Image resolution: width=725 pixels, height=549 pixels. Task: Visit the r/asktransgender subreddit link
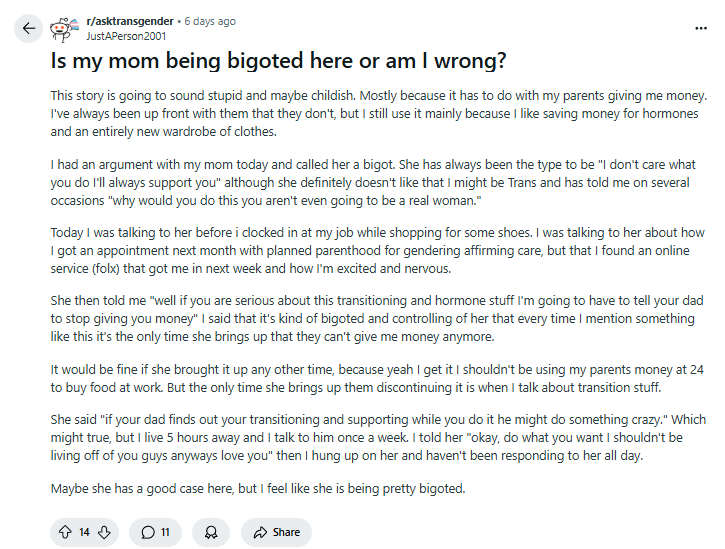pos(129,21)
